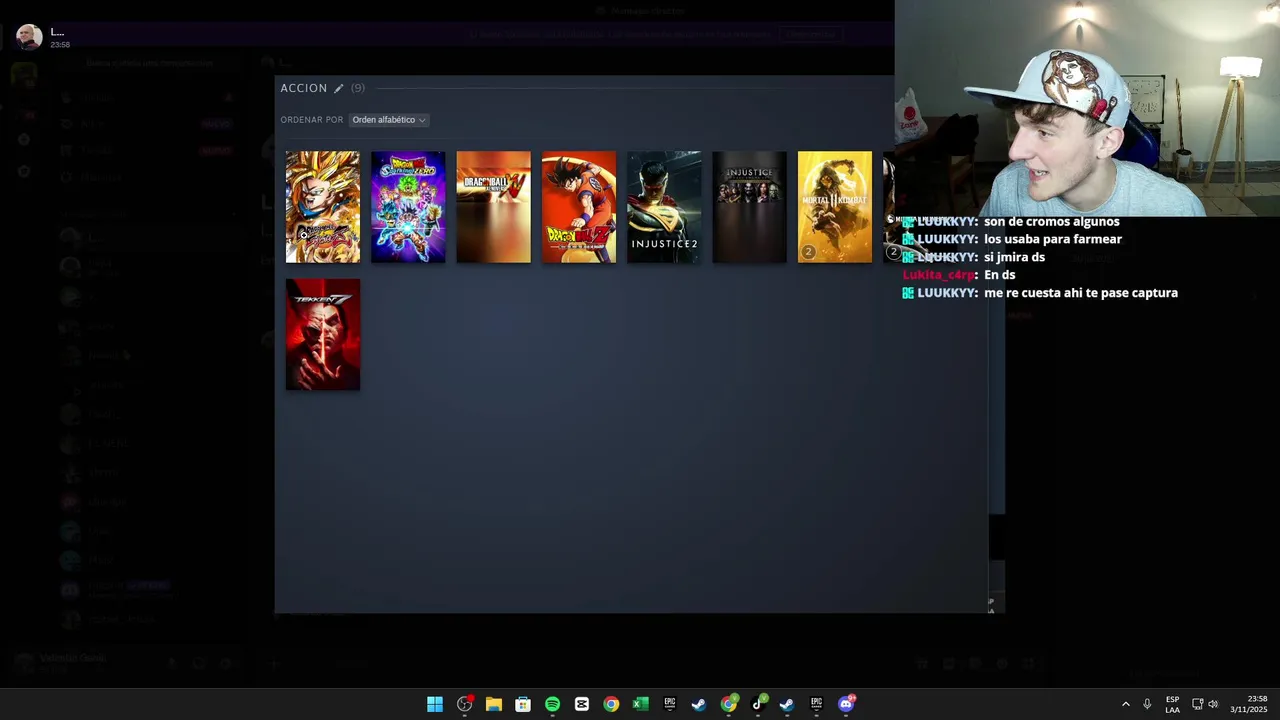
Task: Switch ESP LAA keyboard language
Action: [1172, 704]
